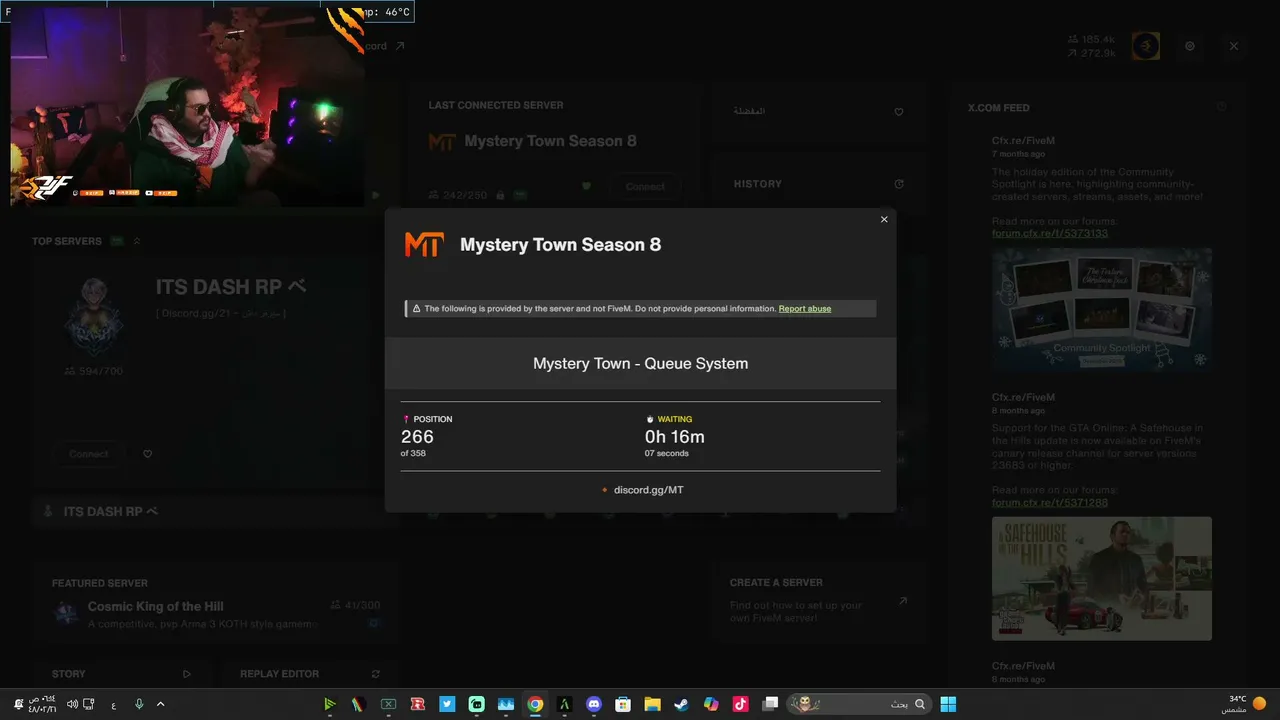Open Windows Start menu

[x=948, y=704]
